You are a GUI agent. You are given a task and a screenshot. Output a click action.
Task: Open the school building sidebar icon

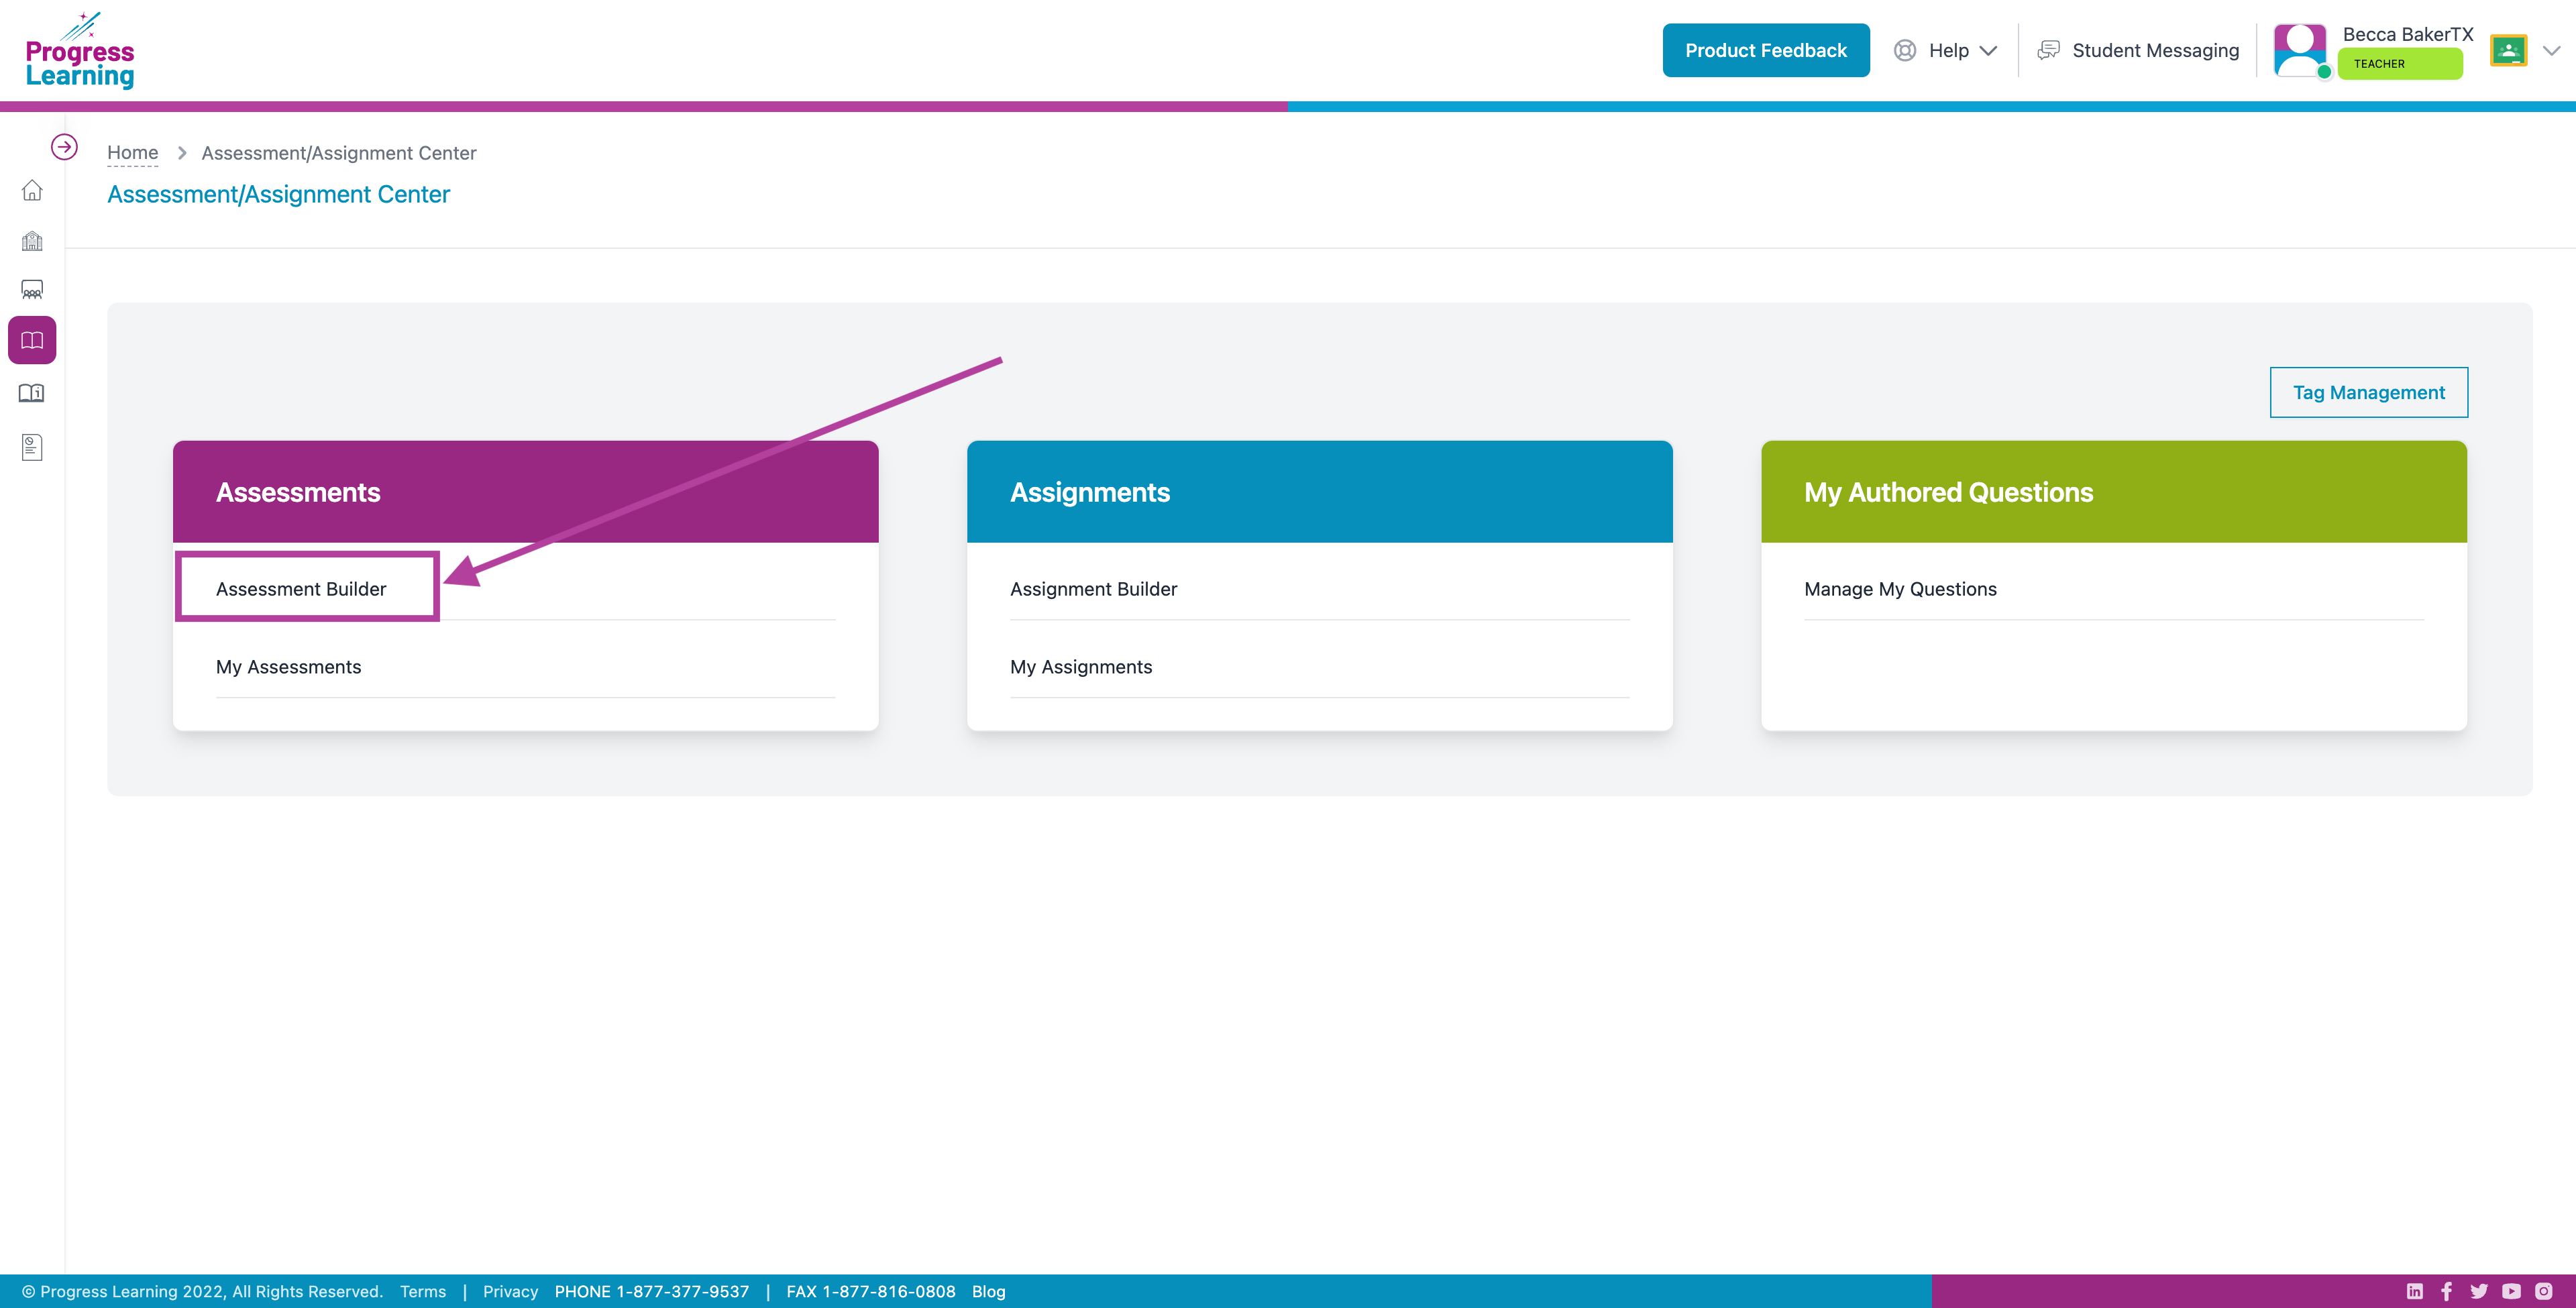click(32, 240)
